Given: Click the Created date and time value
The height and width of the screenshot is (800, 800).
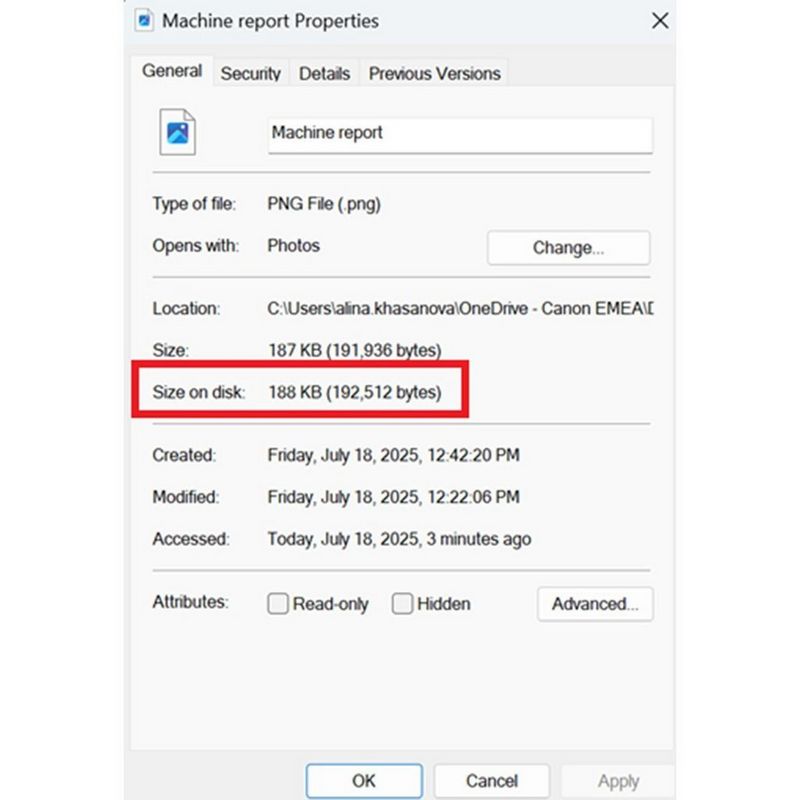Looking at the screenshot, I should pos(393,455).
